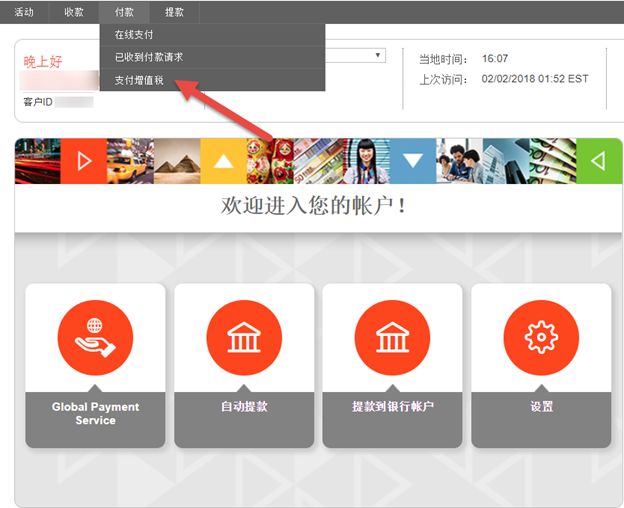Open the 付款 menu tab

click(x=124, y=12)
